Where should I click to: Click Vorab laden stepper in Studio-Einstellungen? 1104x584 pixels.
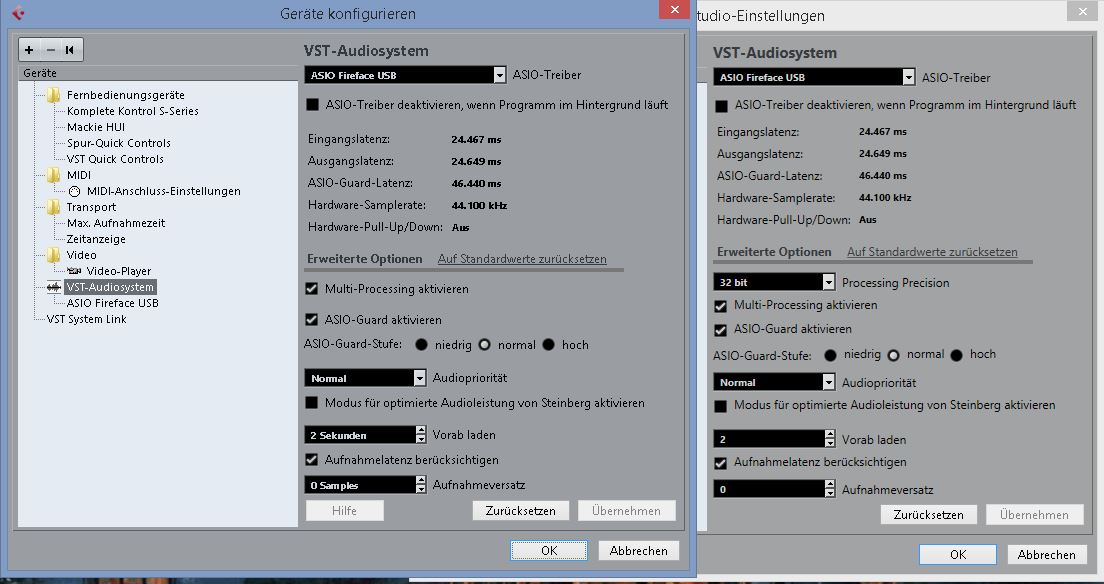point(830,438)
